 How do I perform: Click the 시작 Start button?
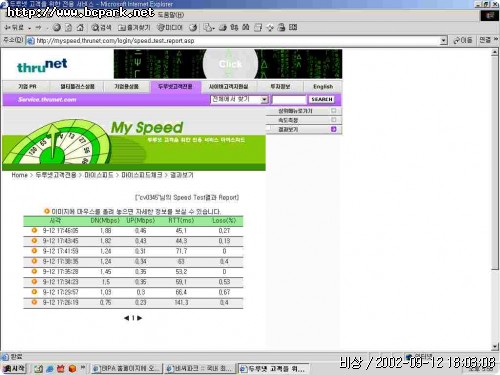(14, 369)
